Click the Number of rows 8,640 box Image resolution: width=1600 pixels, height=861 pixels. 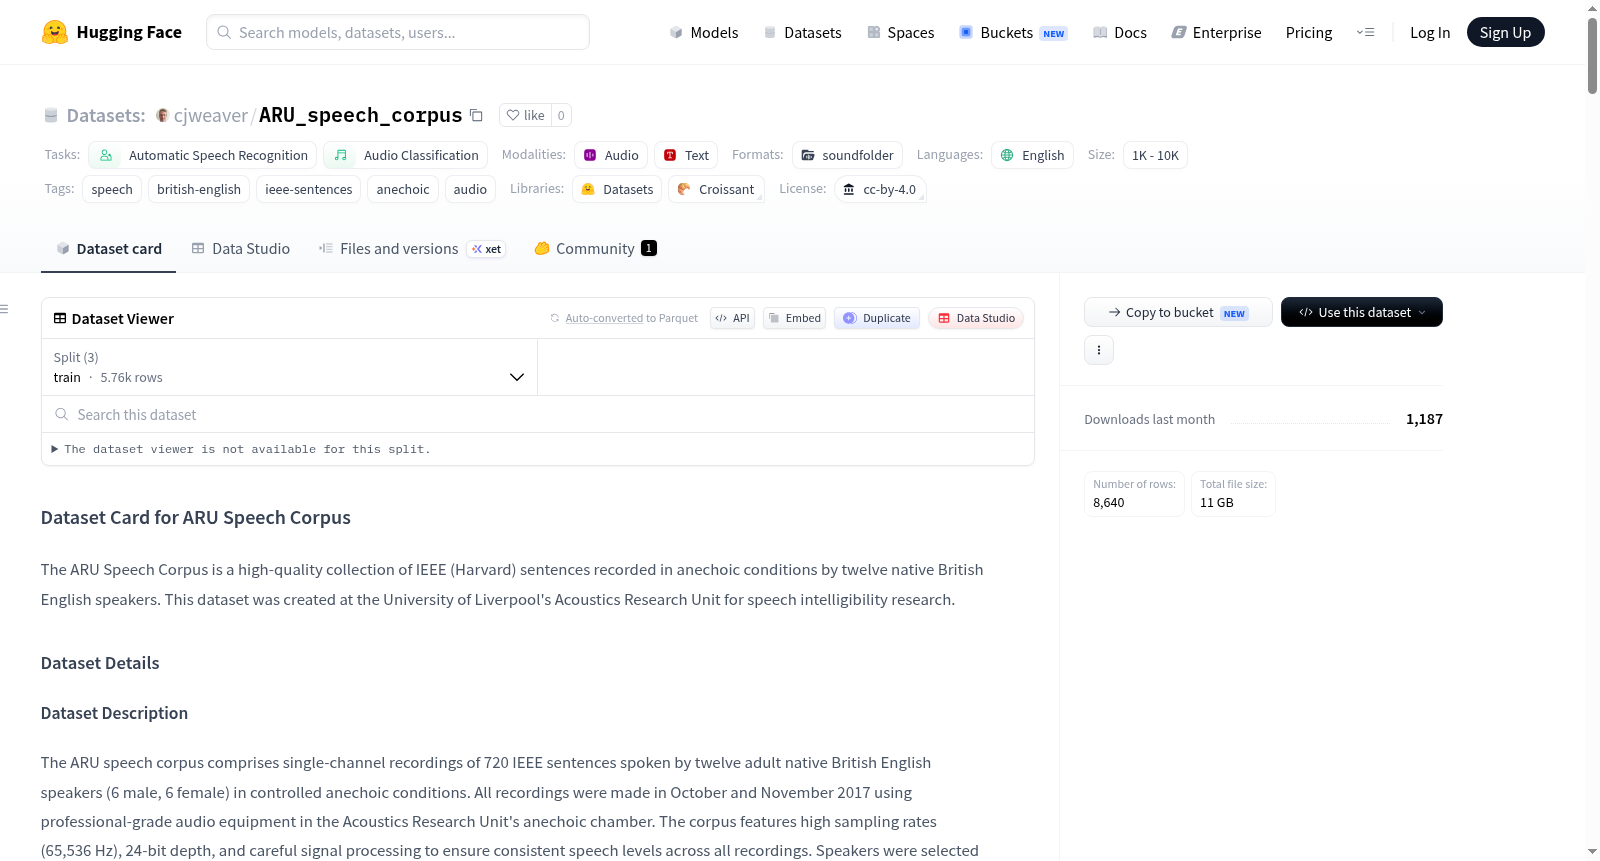[1134, 494]
